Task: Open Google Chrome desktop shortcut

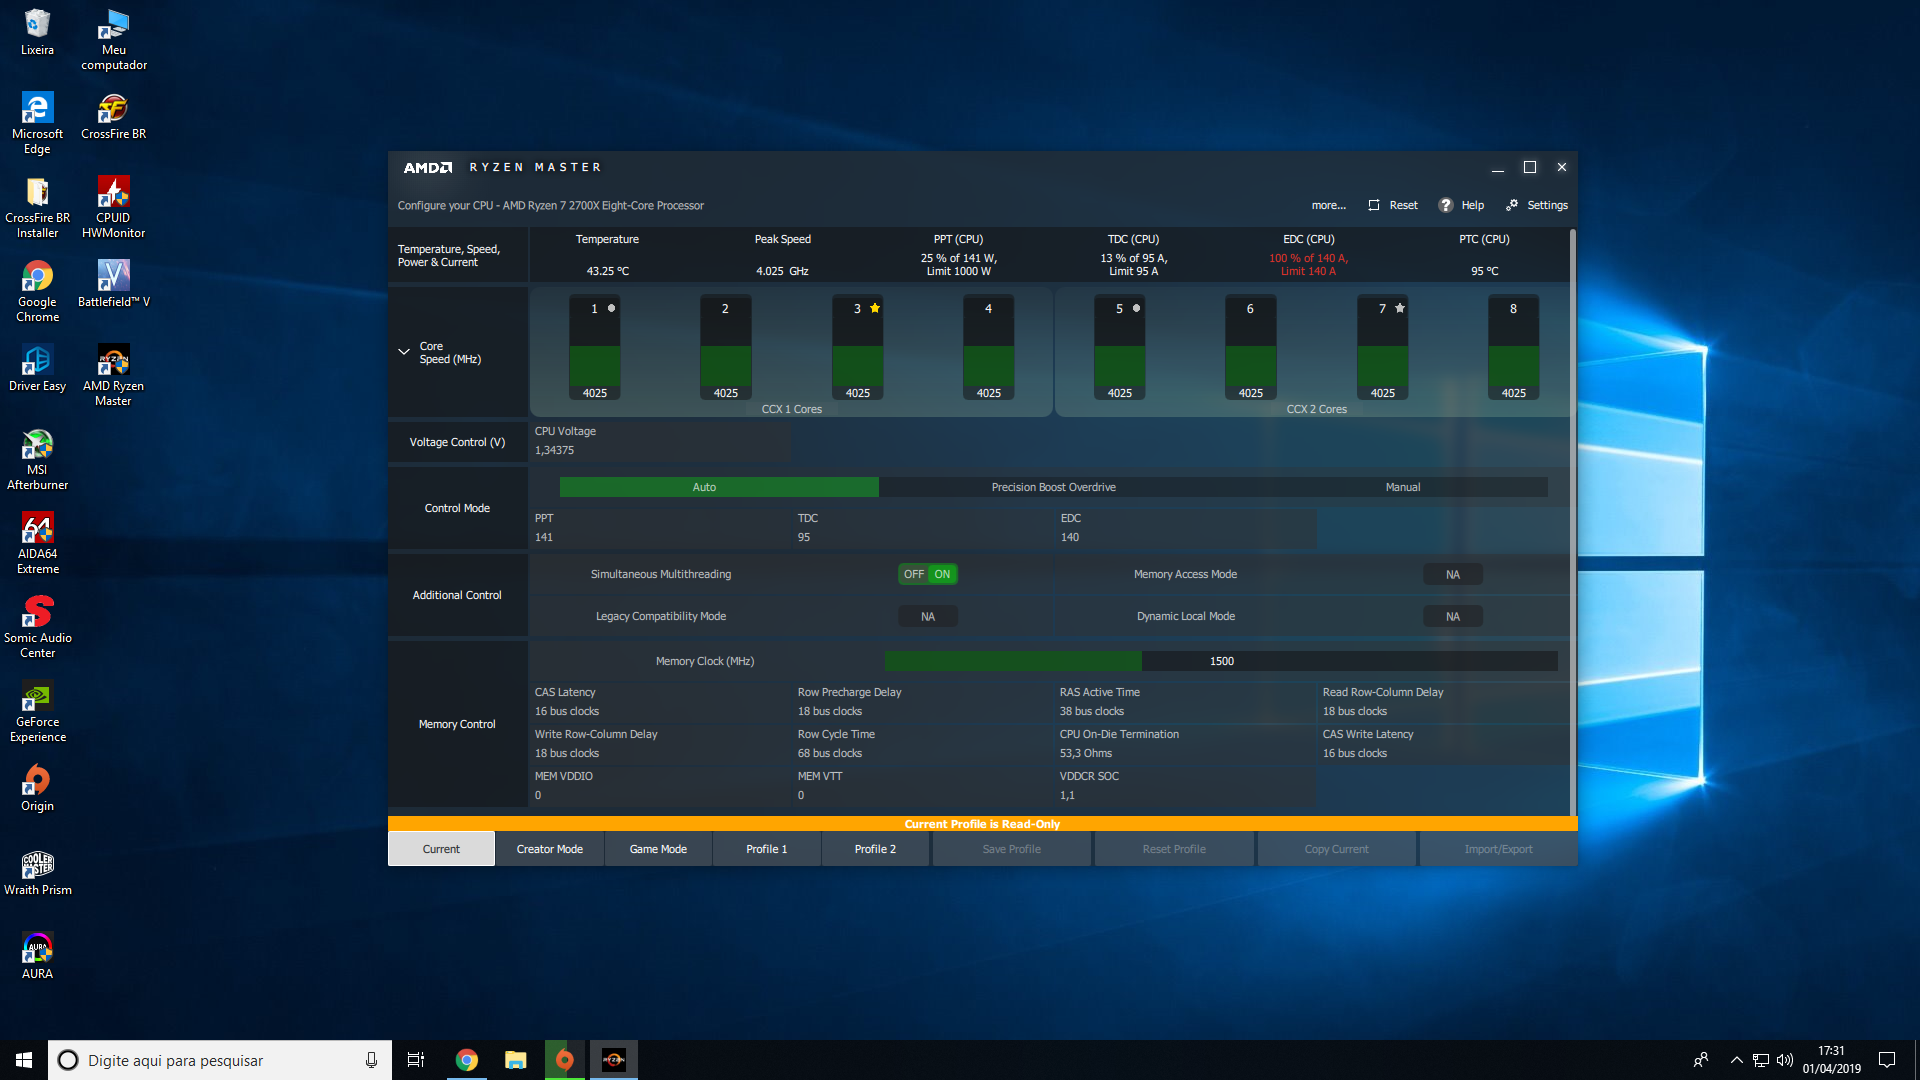Action: 37,292
